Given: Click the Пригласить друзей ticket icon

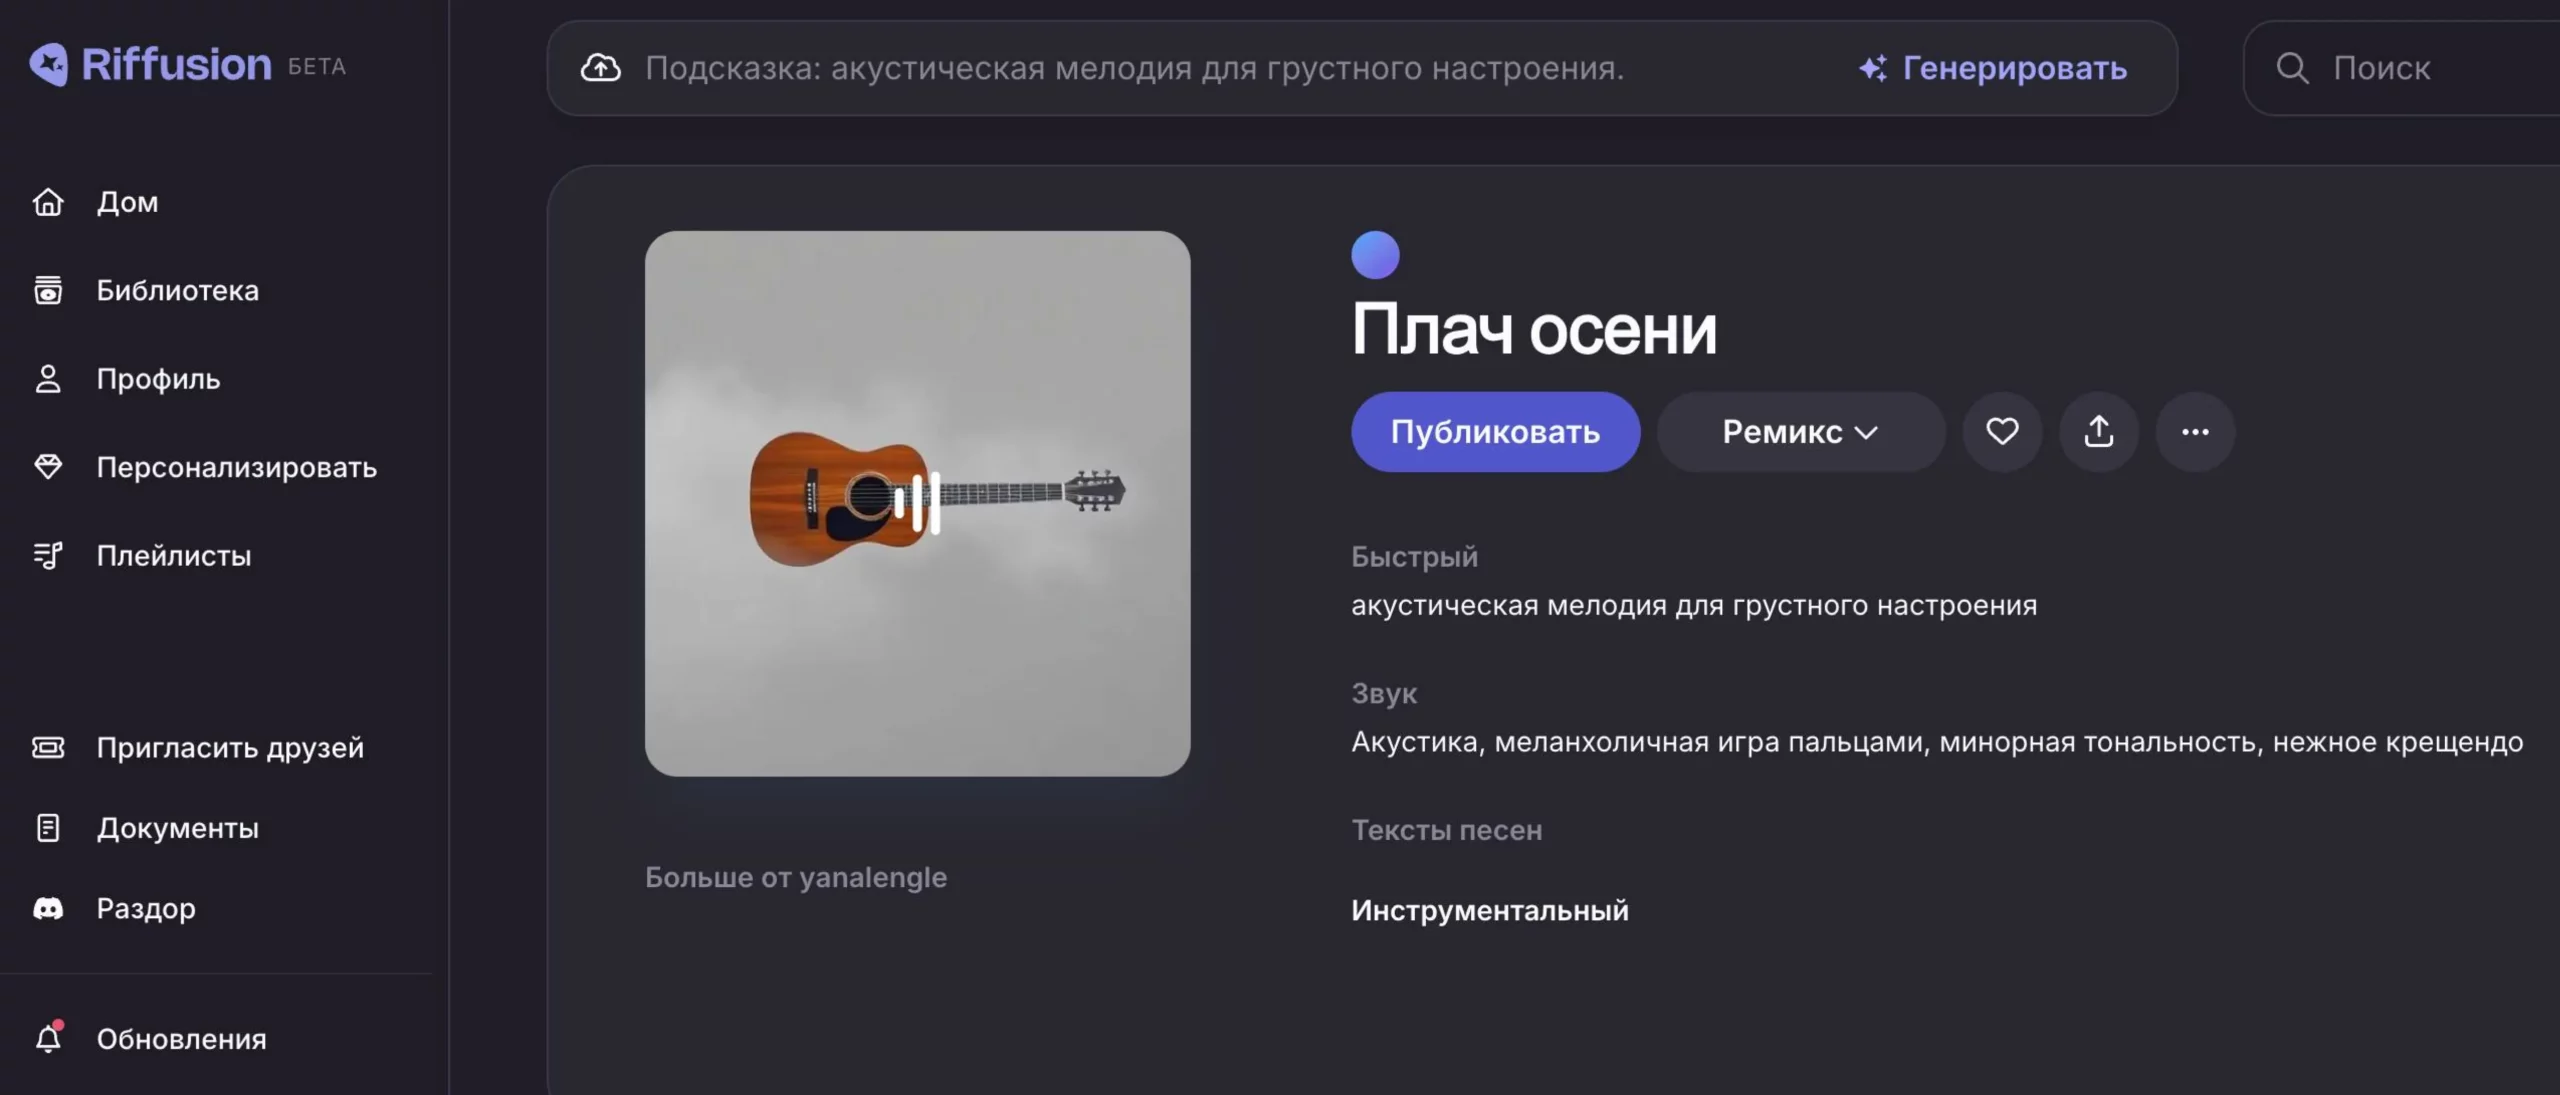Looking at the screenshot, I should point(48,747).
